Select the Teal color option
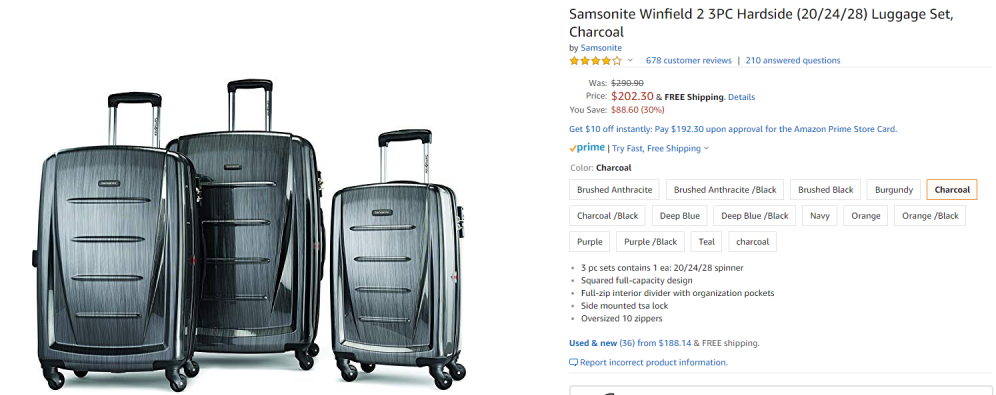The image size is (996, 395). coord(706,242)
